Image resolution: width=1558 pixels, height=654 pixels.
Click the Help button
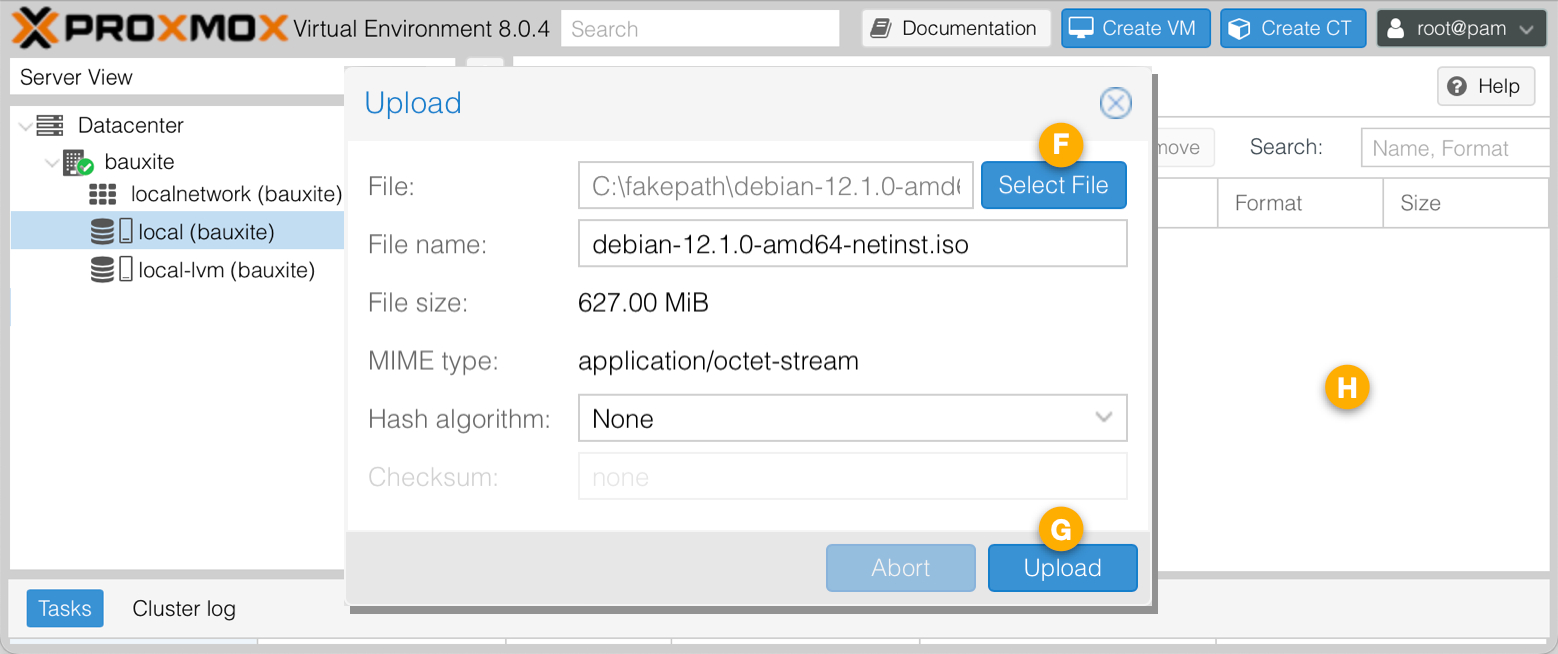[1486, 86]
